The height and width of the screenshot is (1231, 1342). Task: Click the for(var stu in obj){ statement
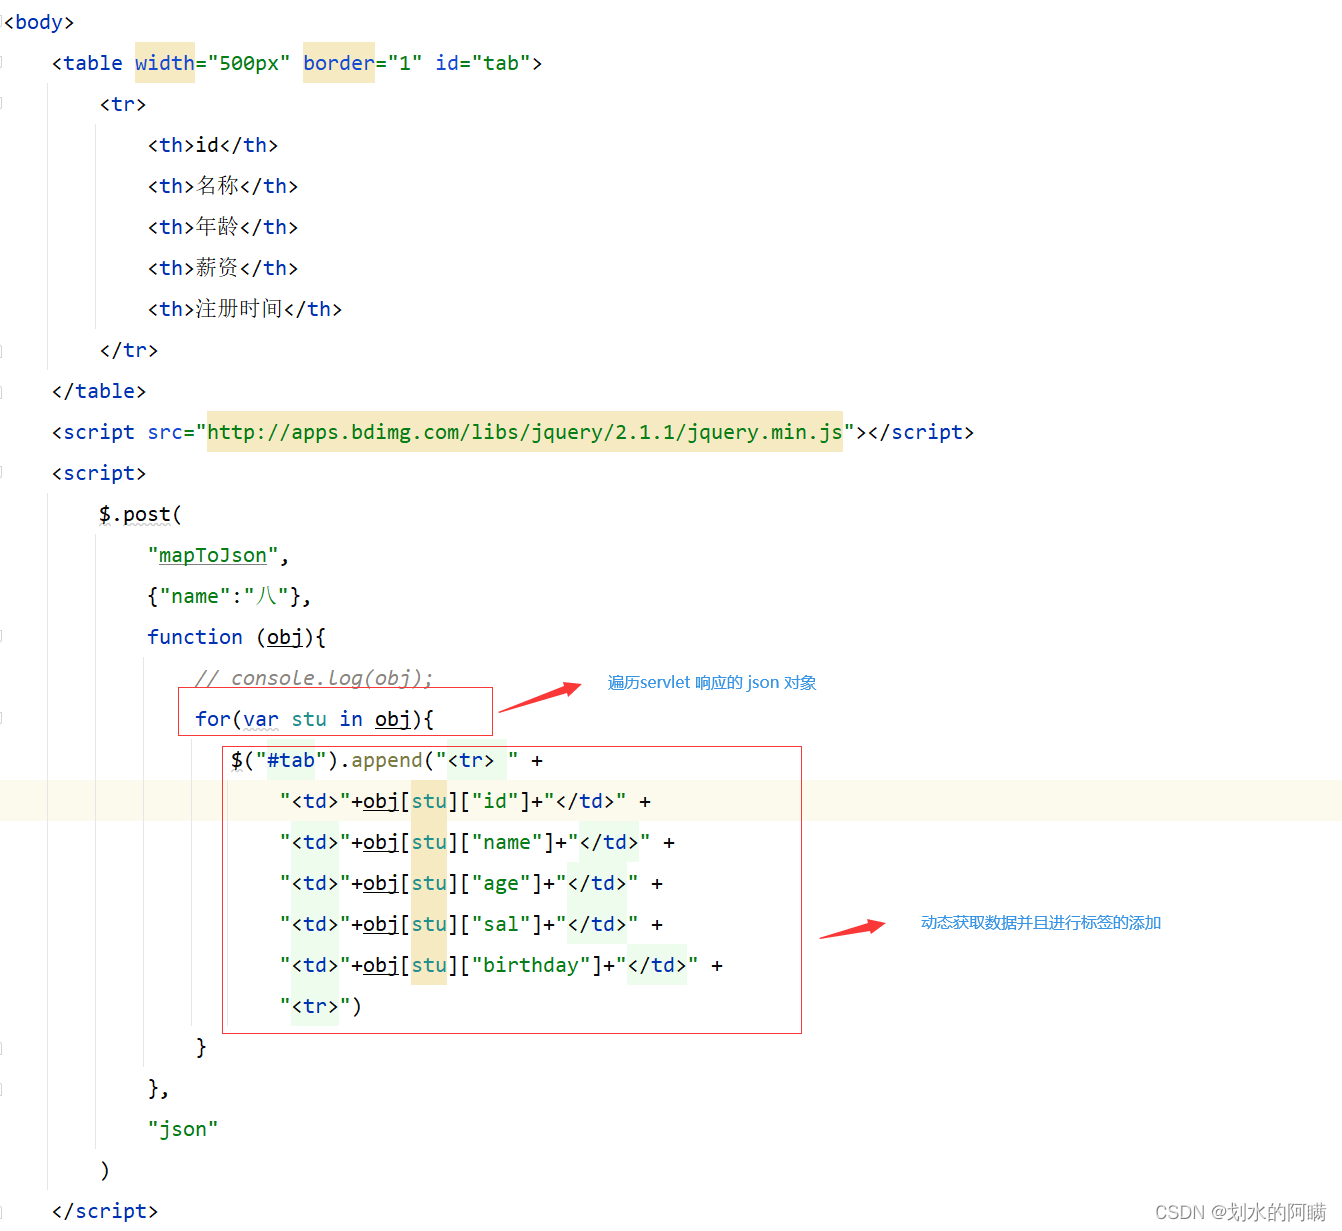click(x=314, y=719)
